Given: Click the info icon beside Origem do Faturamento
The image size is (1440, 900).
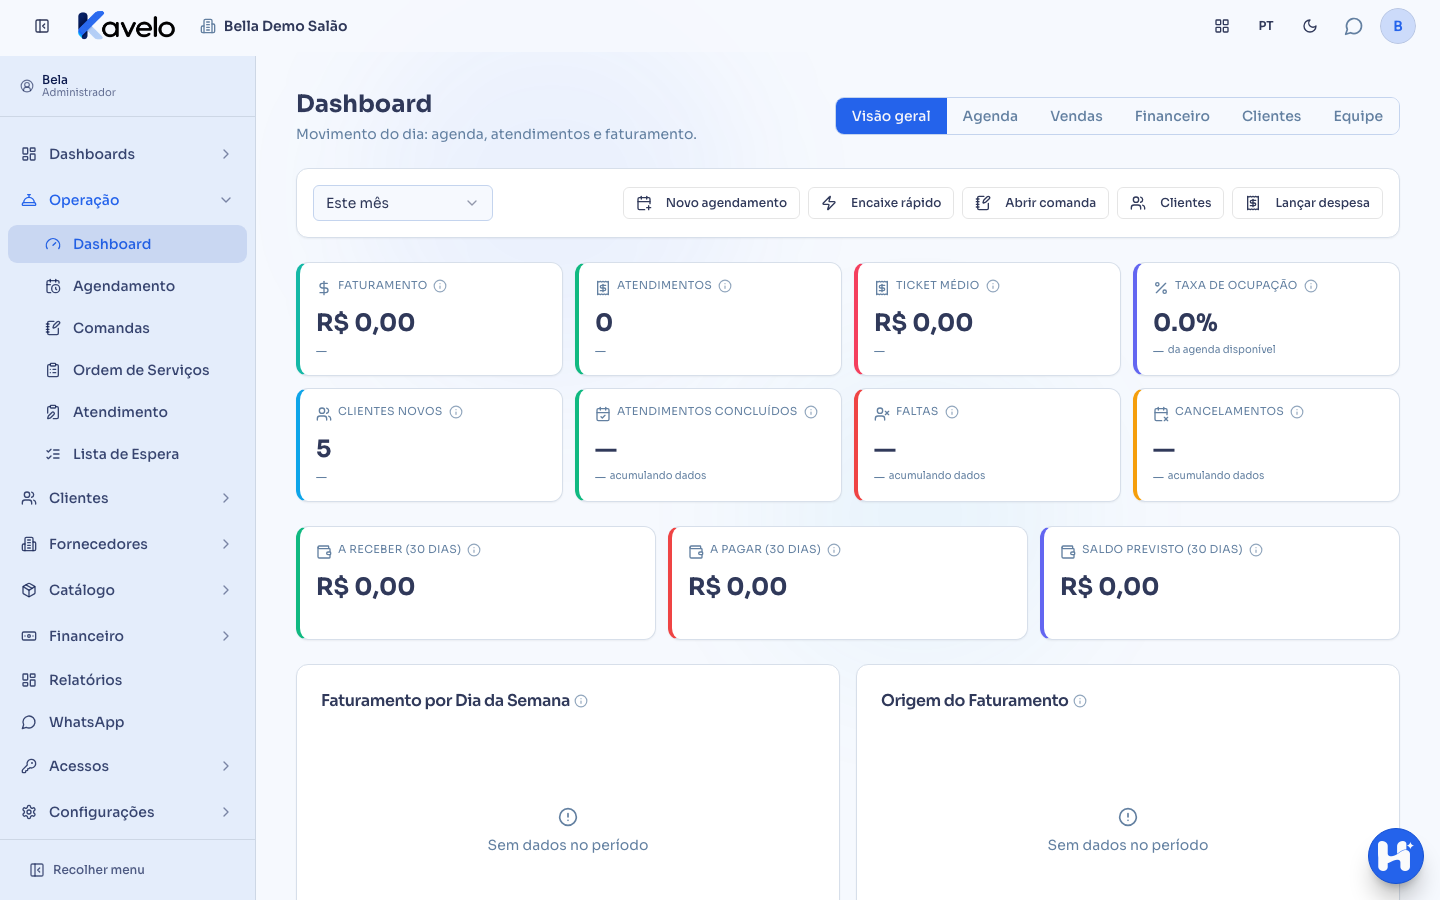Looking at the screenshot, I should click(x=1080, y=701).
